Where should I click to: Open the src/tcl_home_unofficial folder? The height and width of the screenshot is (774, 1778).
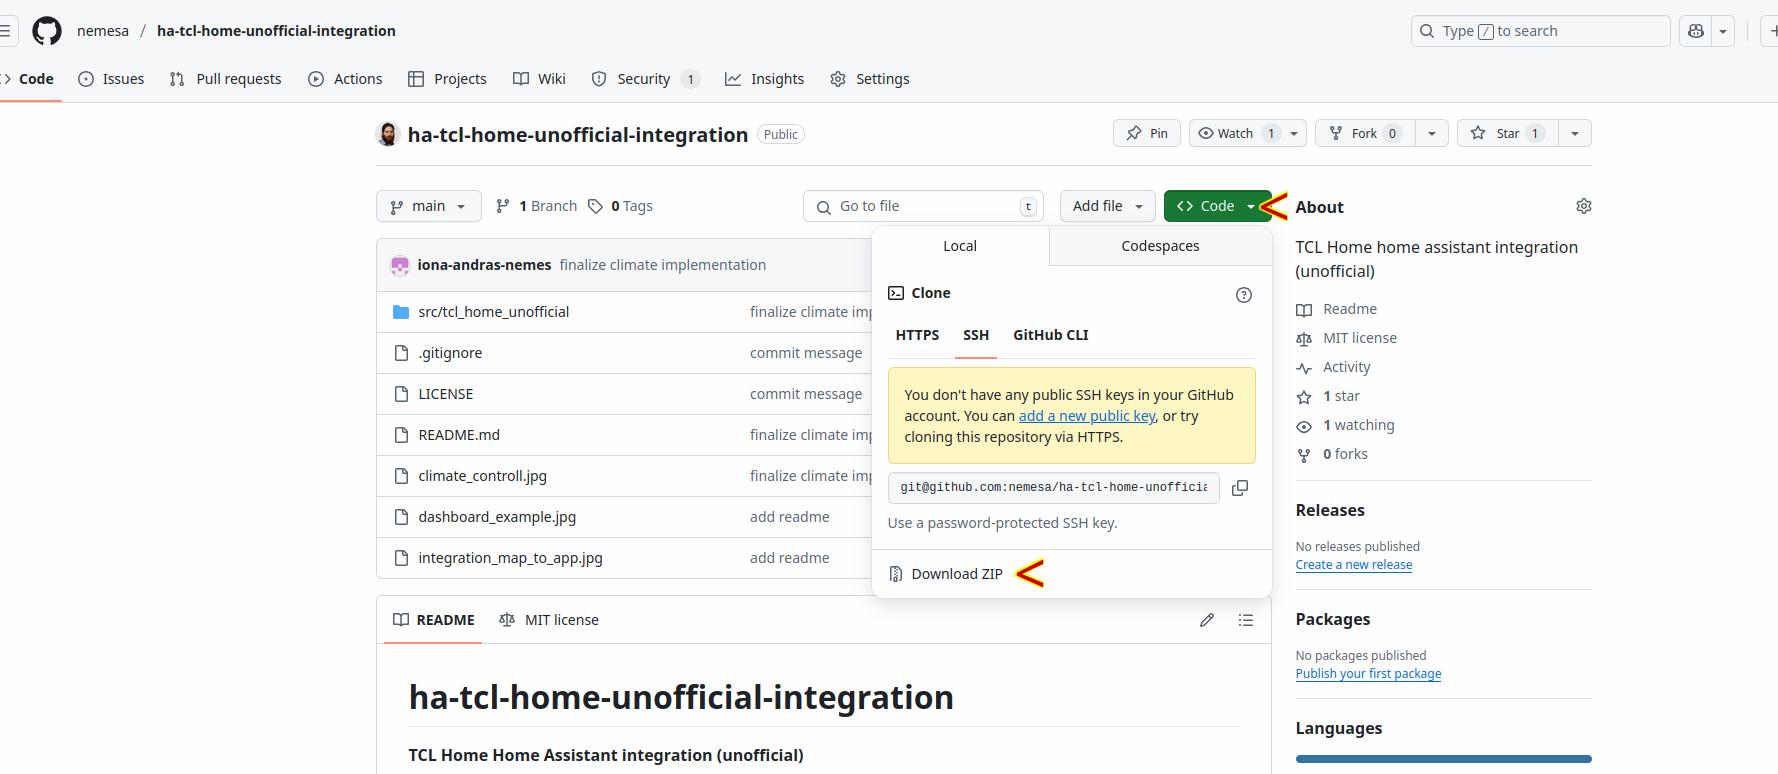click(x=494, y=312)
